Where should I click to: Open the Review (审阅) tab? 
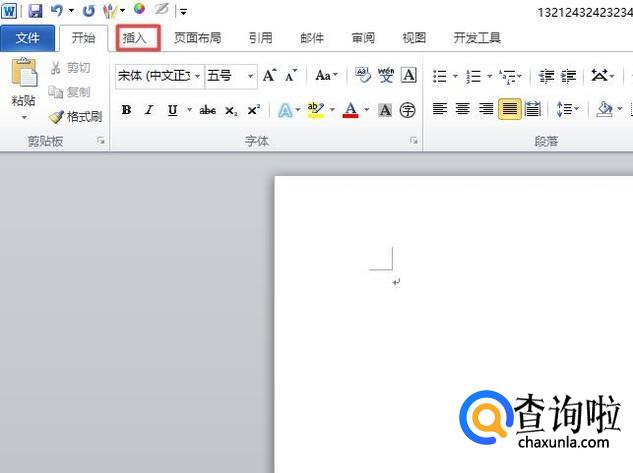(363, 38)
